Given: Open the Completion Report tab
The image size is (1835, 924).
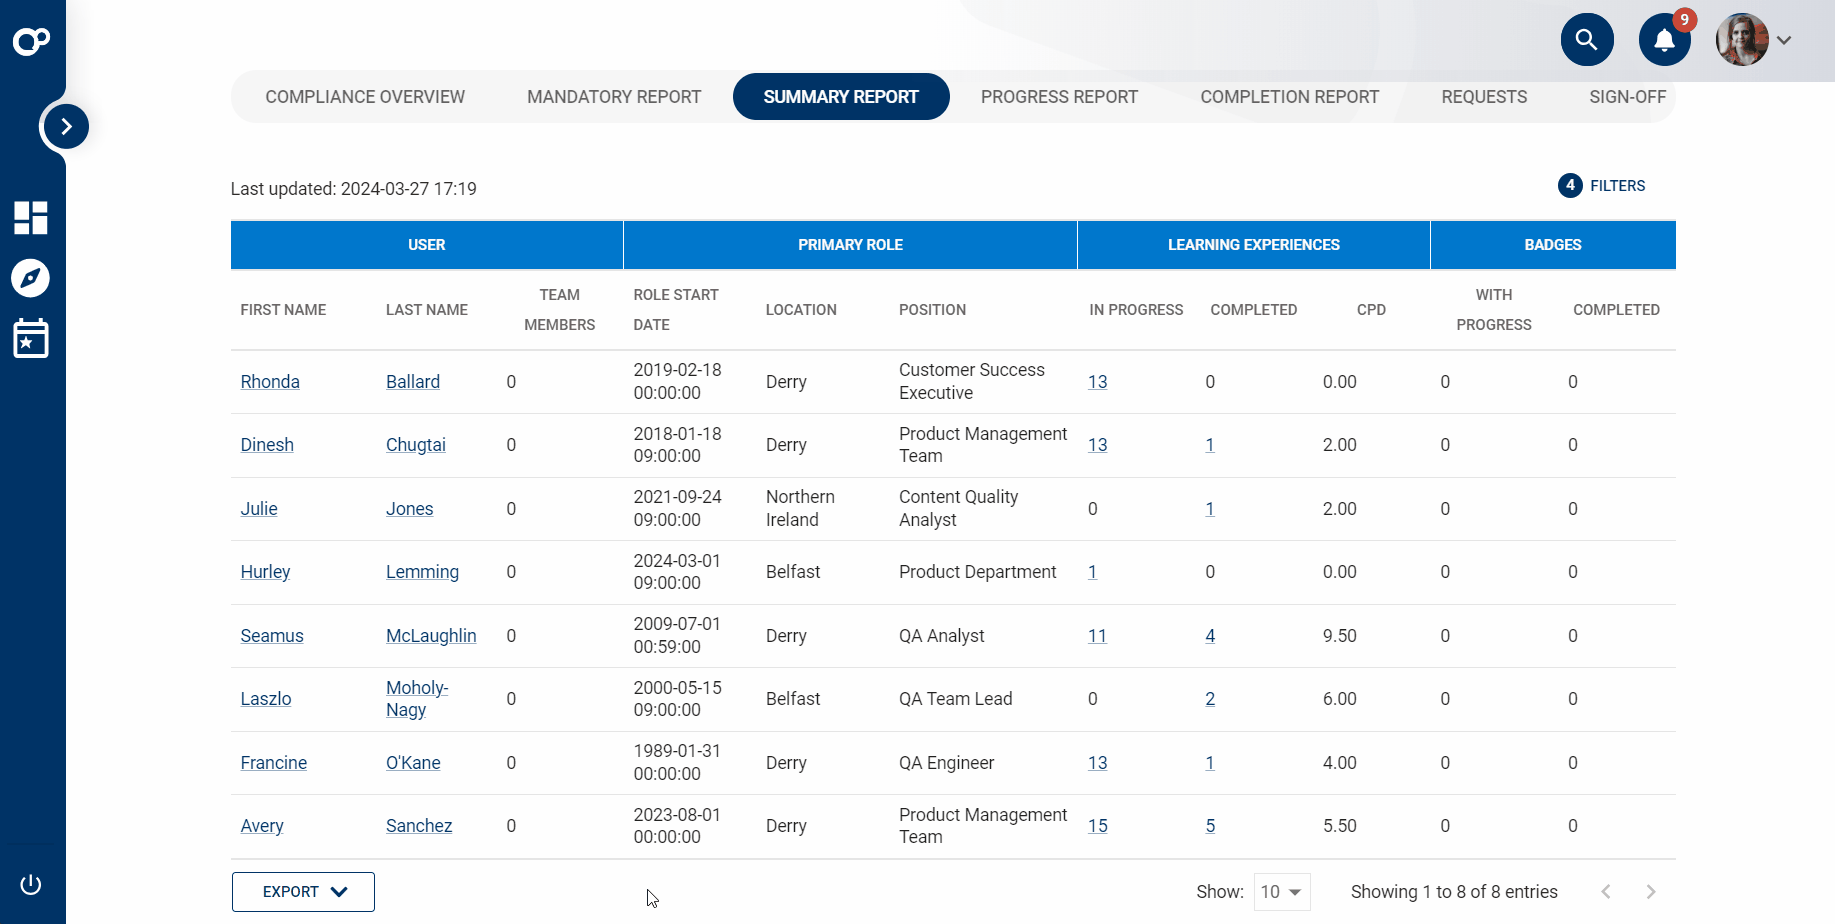Looking at the screenshot, I should 1289,96.
